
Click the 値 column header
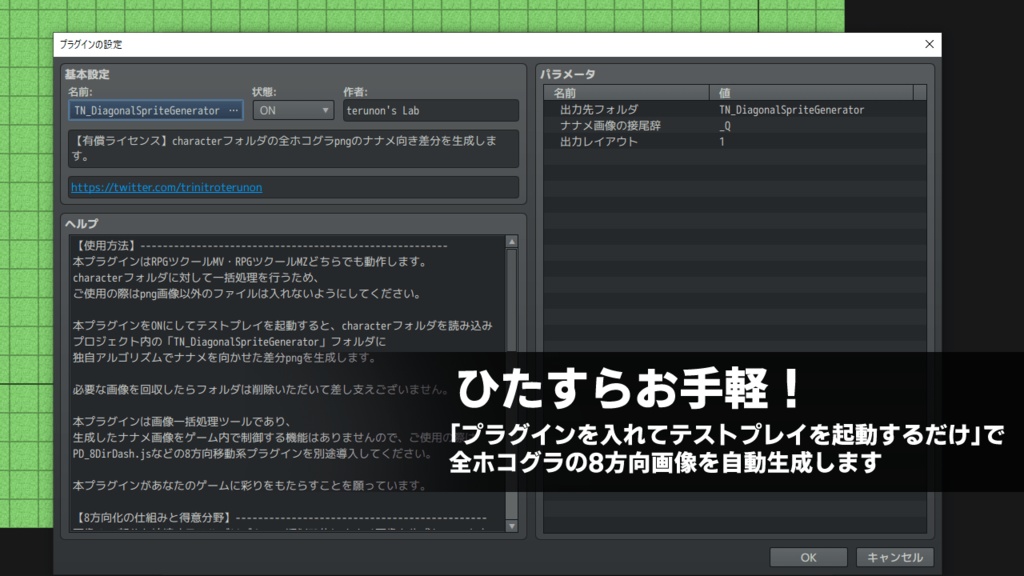click(725, 90)
